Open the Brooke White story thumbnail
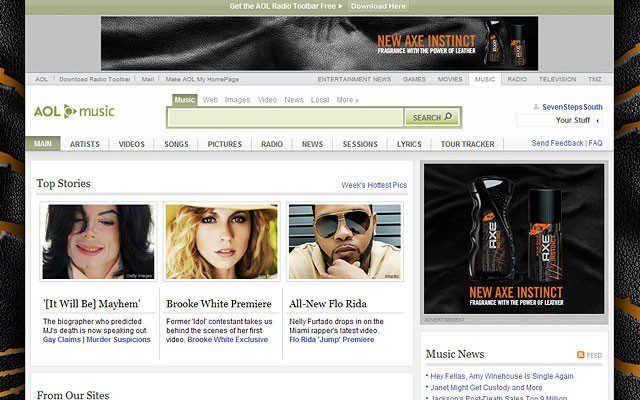640x400 pixels. [x=222, y=242]
